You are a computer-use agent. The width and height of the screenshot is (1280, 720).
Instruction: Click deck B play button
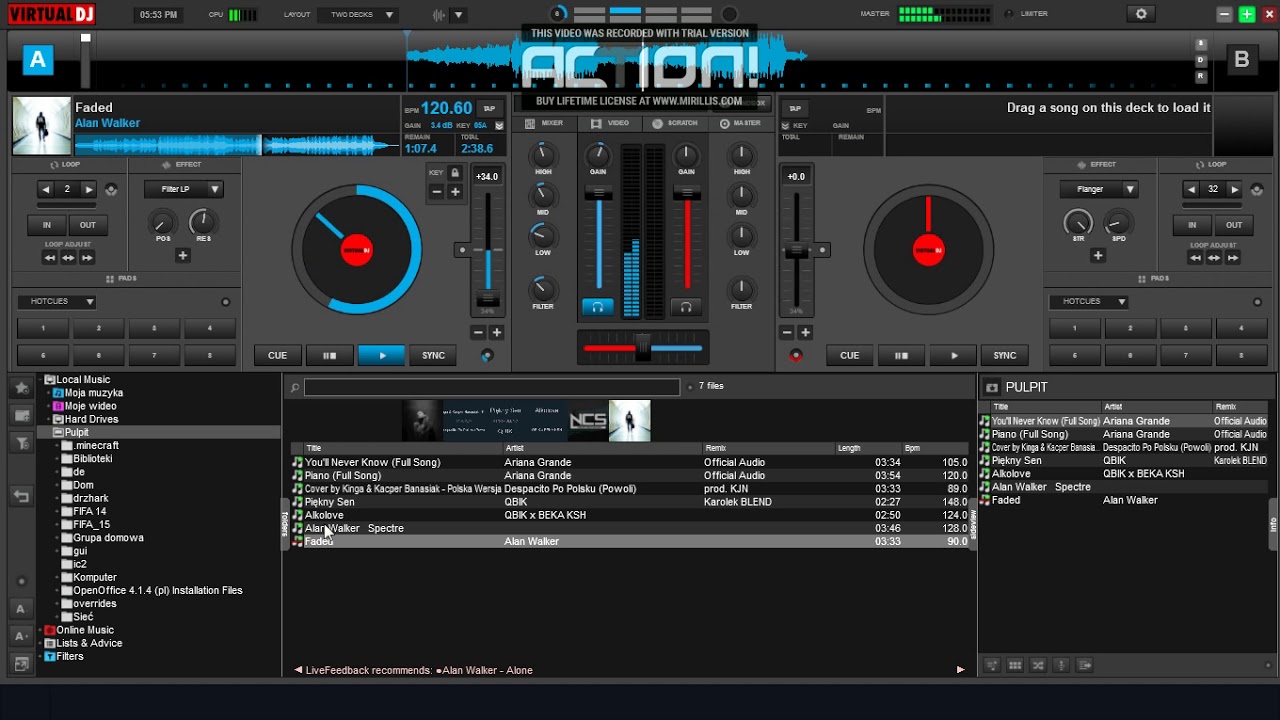[x=953, y=355]
